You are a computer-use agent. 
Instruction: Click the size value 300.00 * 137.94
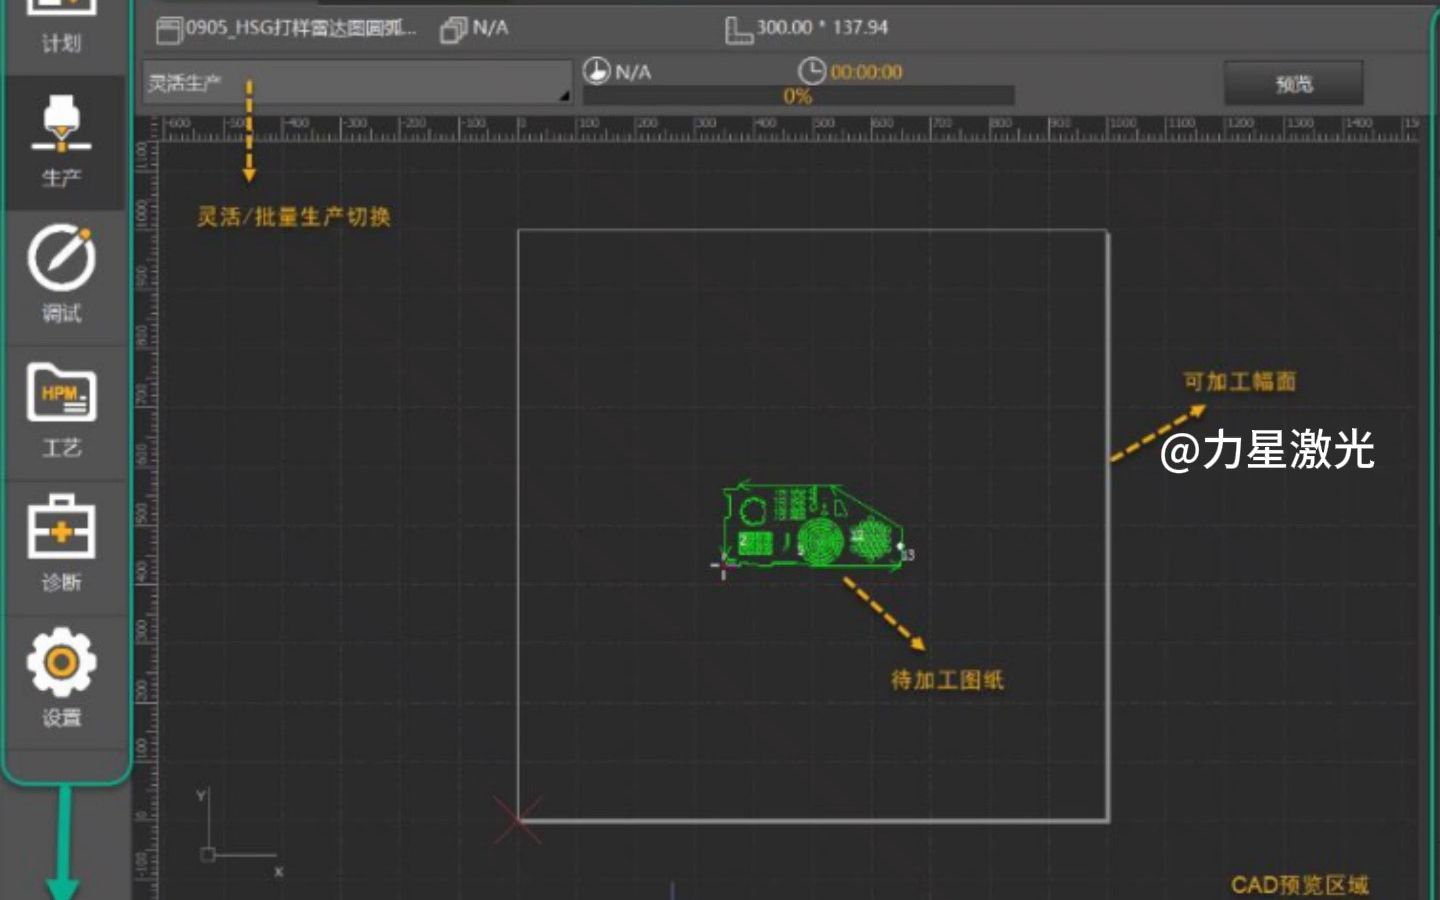822,28
